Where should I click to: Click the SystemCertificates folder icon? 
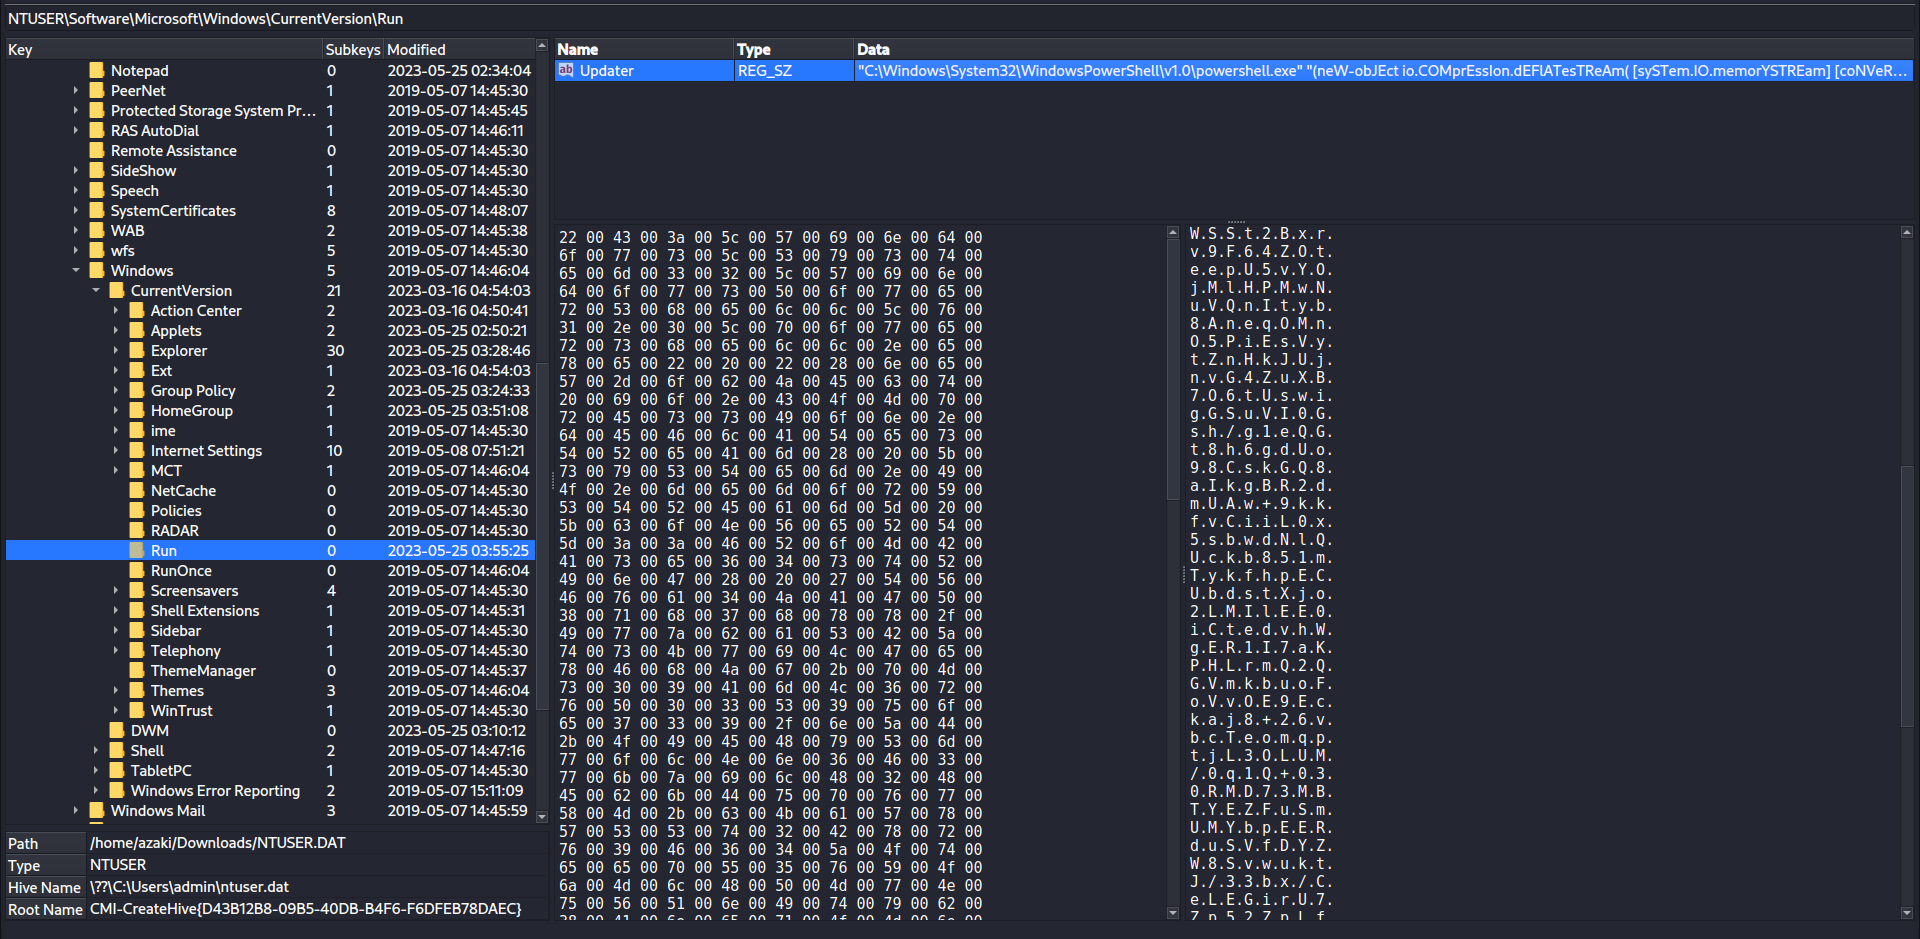pyautogui.click(x=97, y=210)
